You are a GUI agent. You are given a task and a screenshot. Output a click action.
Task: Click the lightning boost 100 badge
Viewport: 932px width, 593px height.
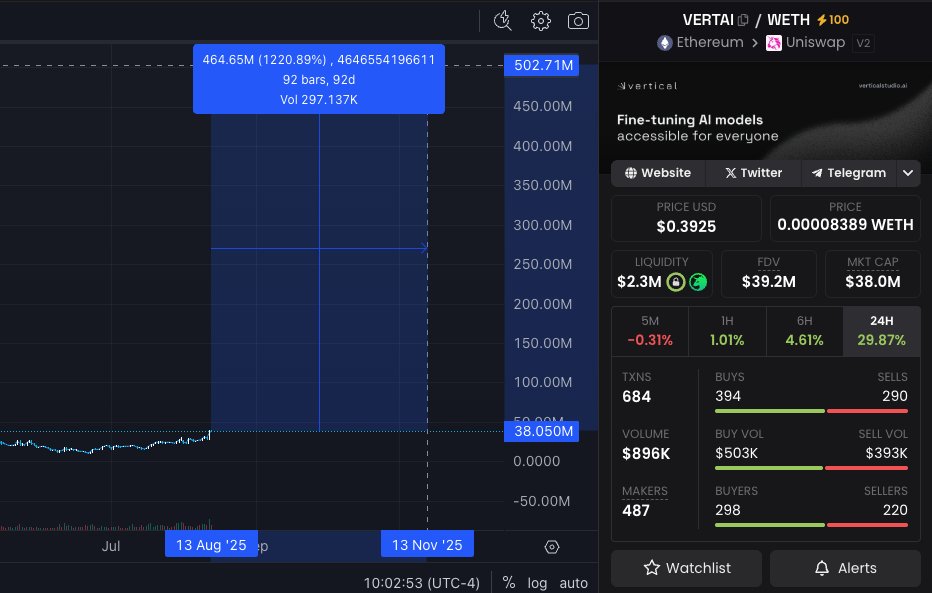coord(833,20)
